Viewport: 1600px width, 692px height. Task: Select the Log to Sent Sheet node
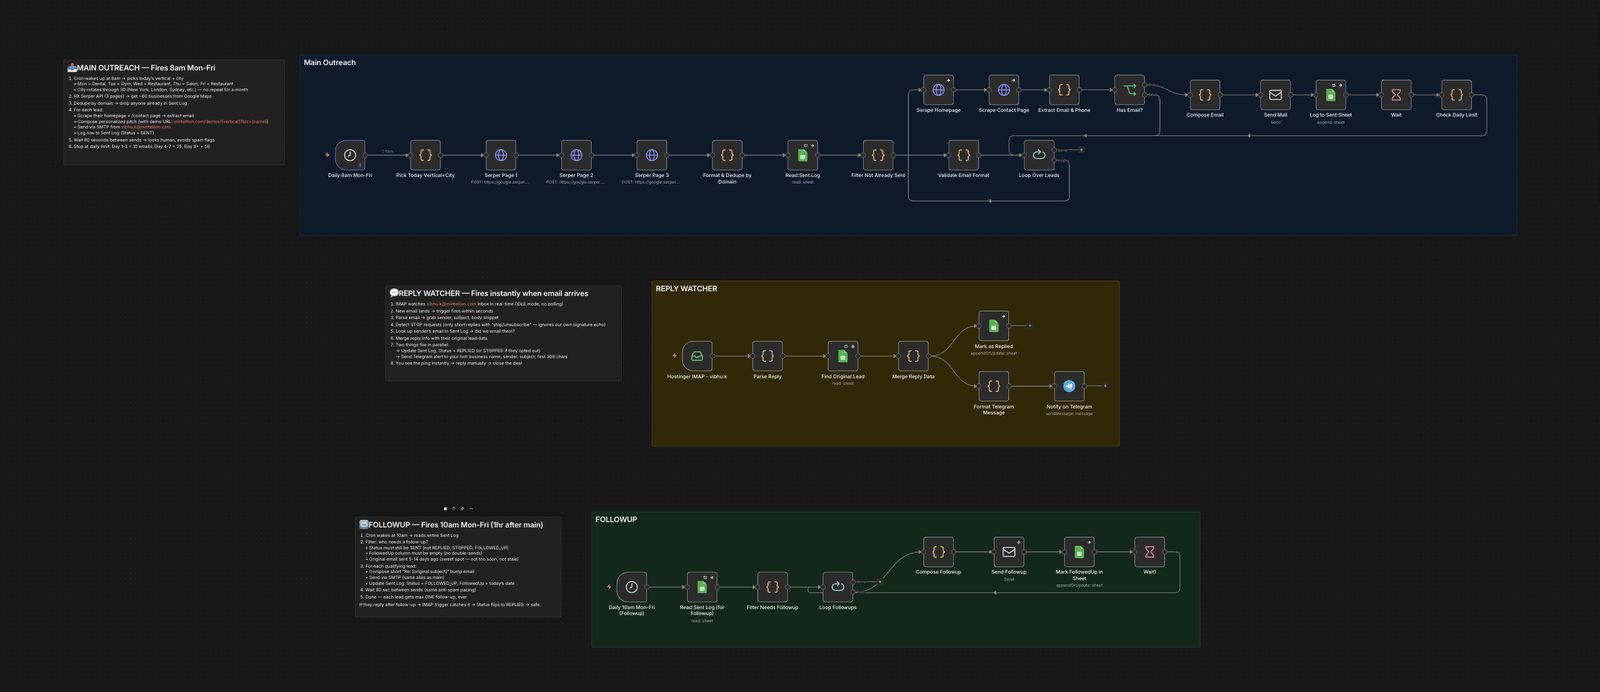[x=1331, y=95]
